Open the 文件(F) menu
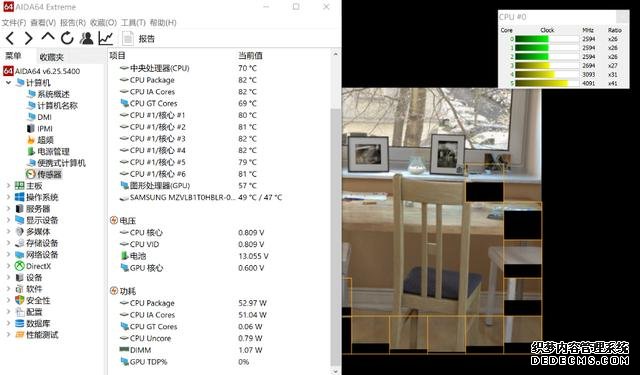 (14, 22)
